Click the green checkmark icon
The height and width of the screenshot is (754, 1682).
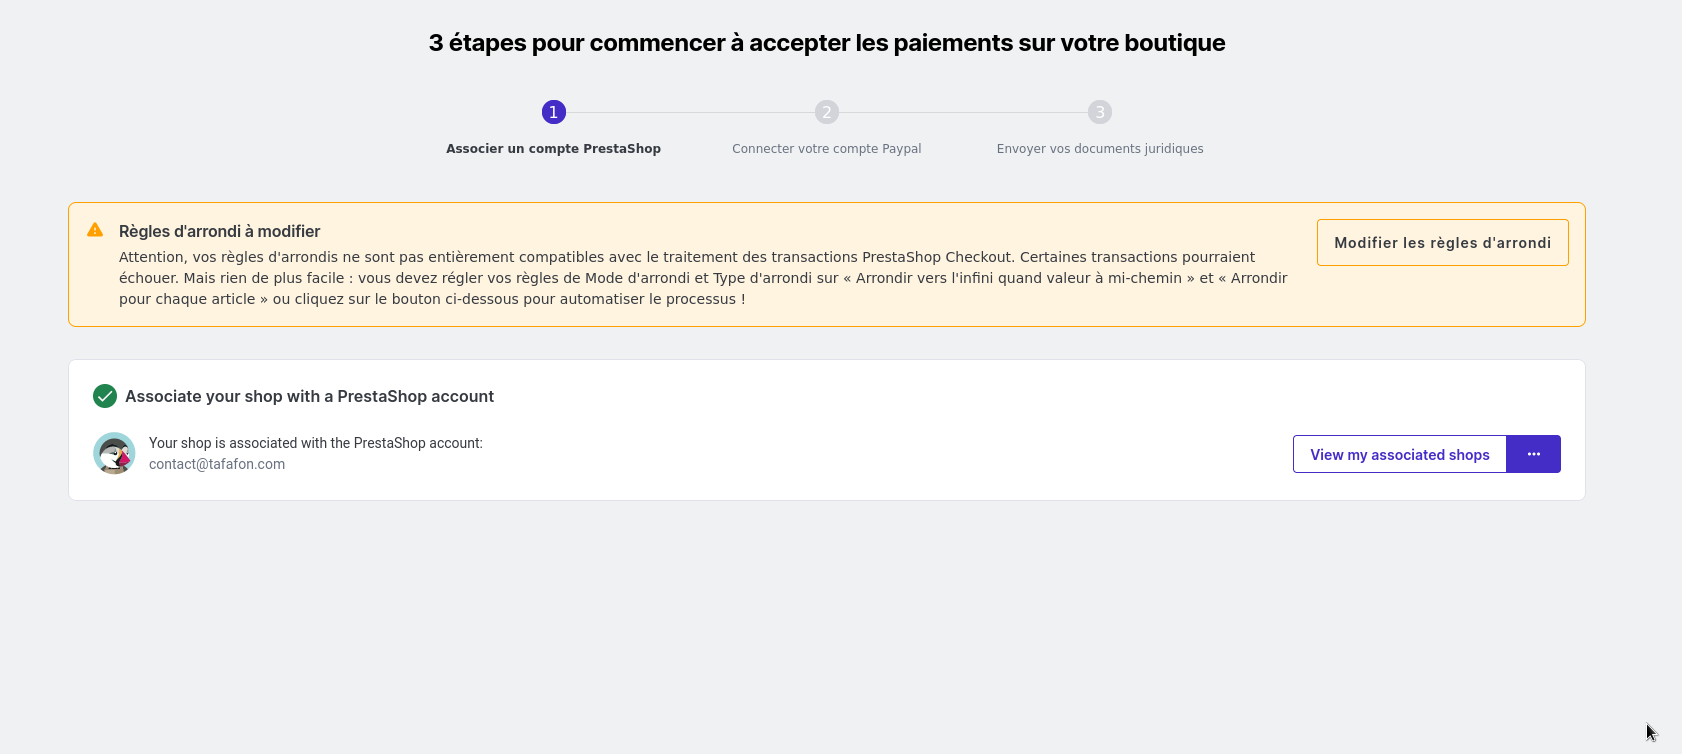coord(105,396)
